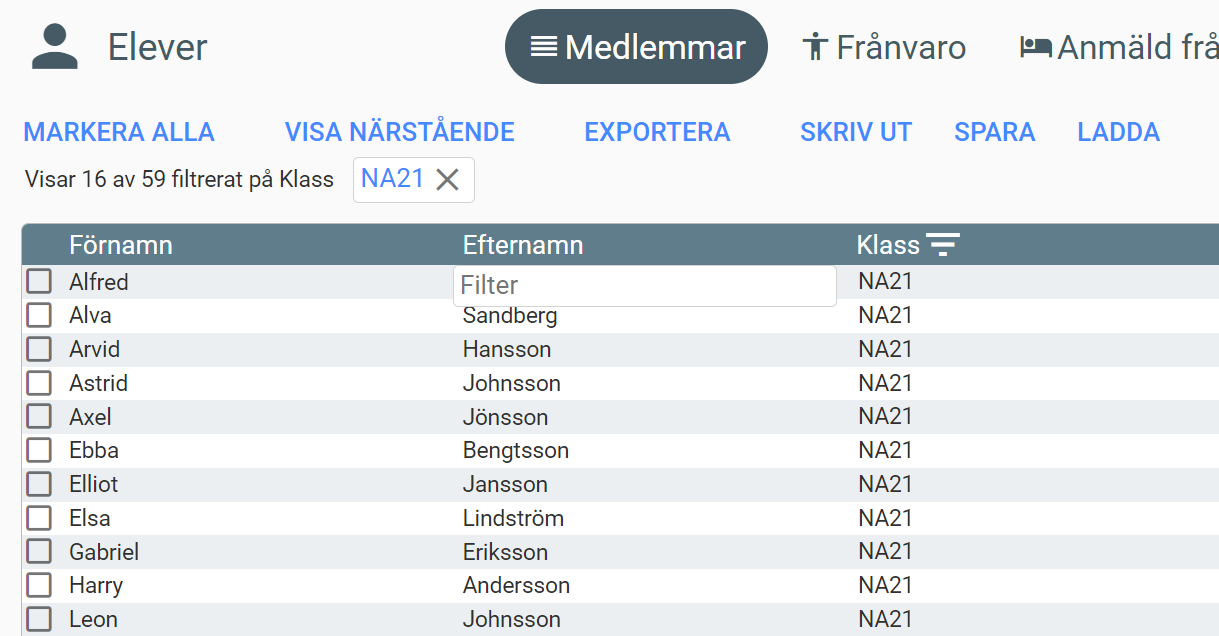The image size is (1219, 636).
Task: Click VISA NÄRSTÅENDE
Action: coord(399,132)
